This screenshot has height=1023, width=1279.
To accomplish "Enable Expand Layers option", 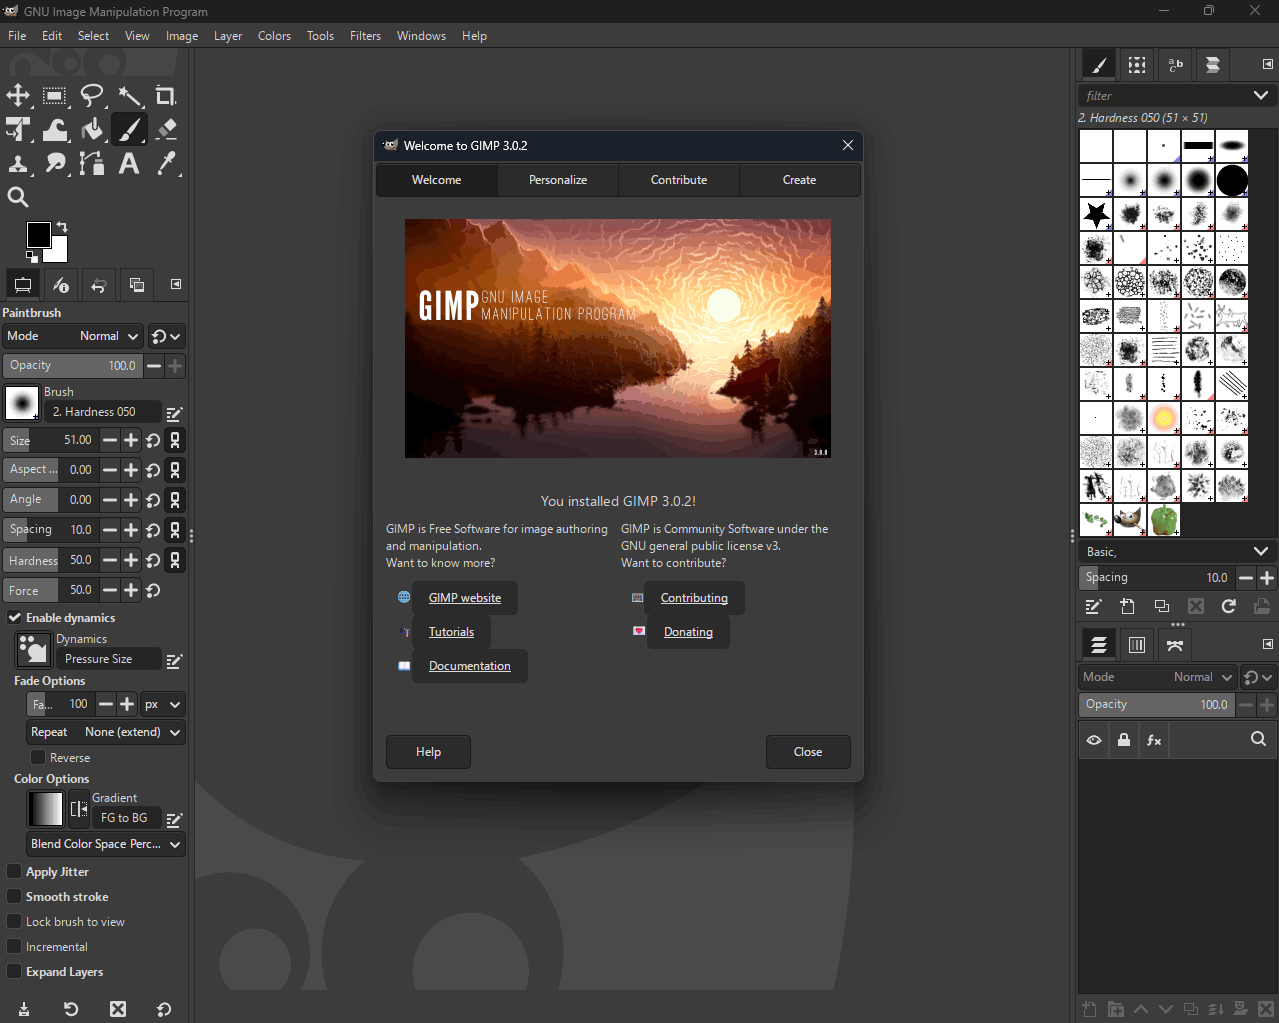I will [x=14, y=972].
